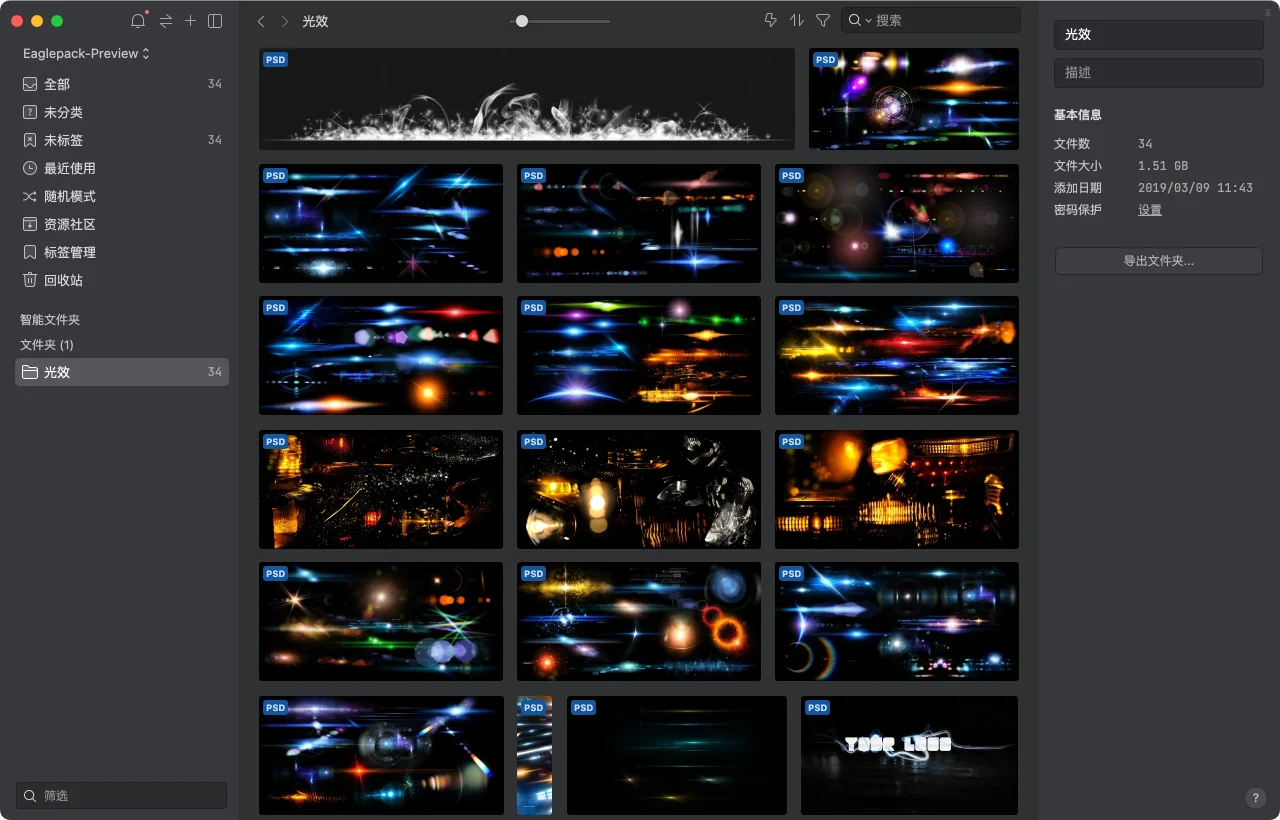
Task: Adjust the thumbnail size slider
Action: [x=522, y=21]
